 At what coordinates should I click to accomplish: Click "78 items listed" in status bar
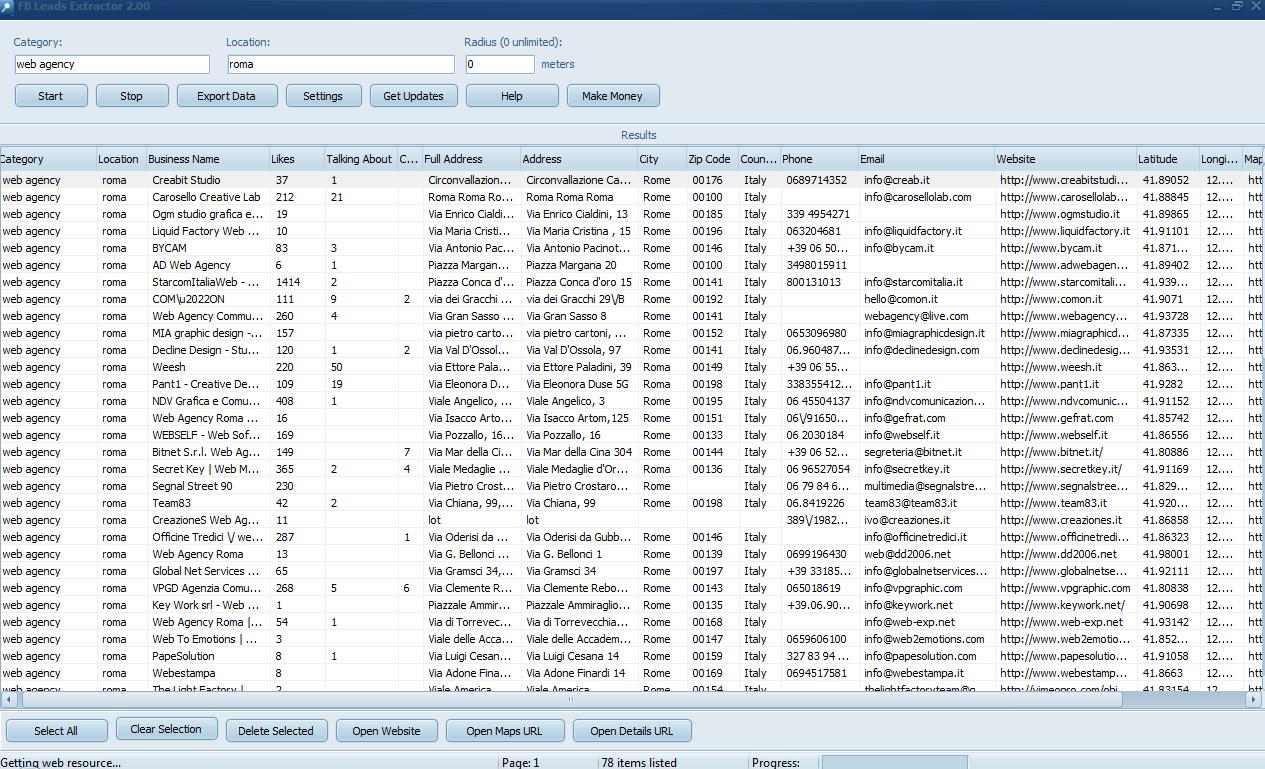point(639,762)
